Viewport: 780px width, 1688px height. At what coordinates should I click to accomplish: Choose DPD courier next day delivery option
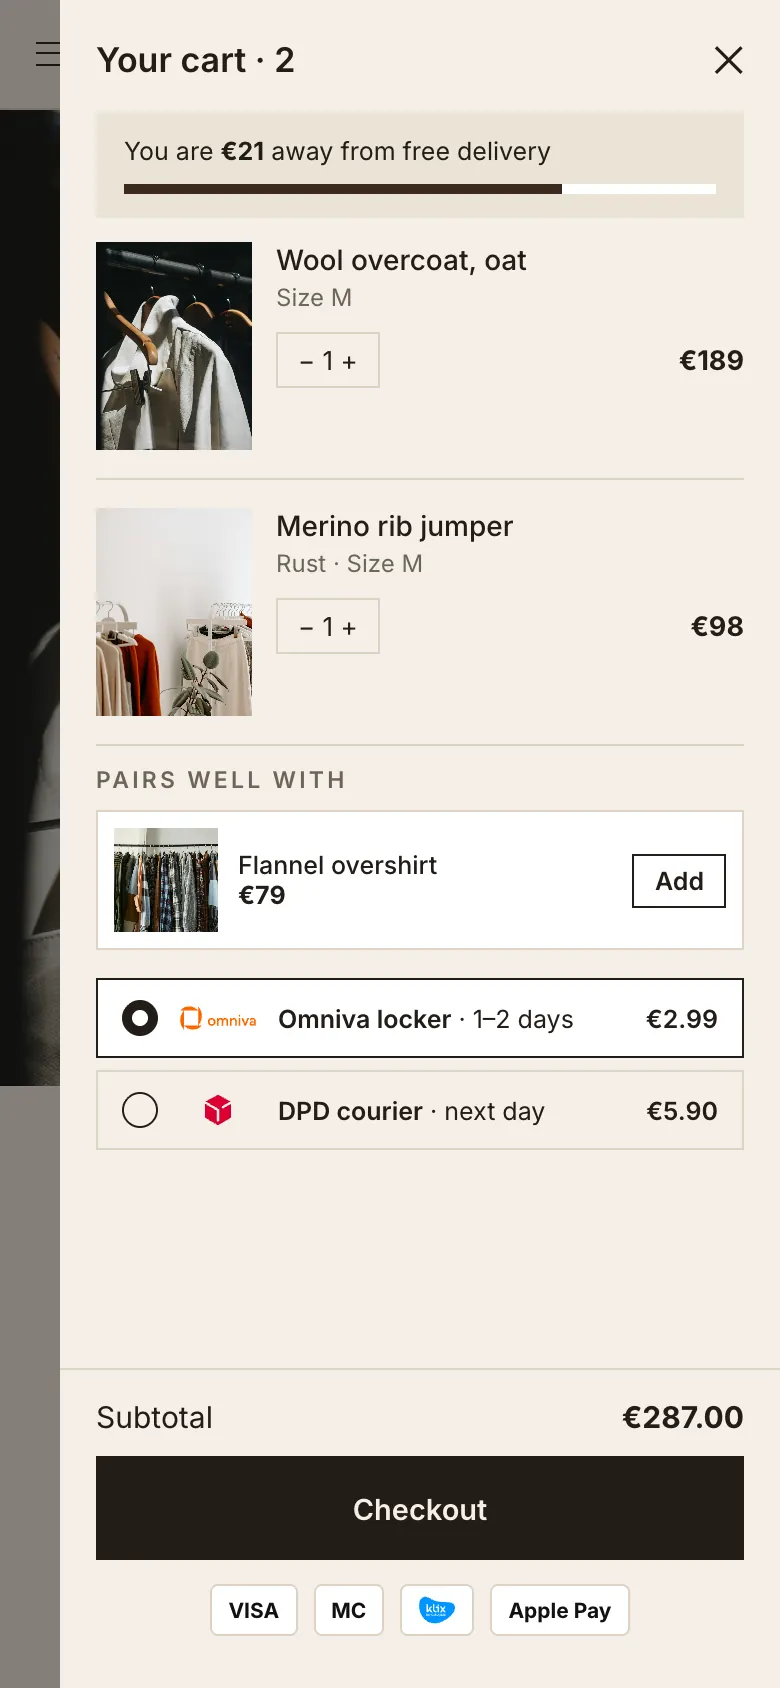click(420, 1110)
